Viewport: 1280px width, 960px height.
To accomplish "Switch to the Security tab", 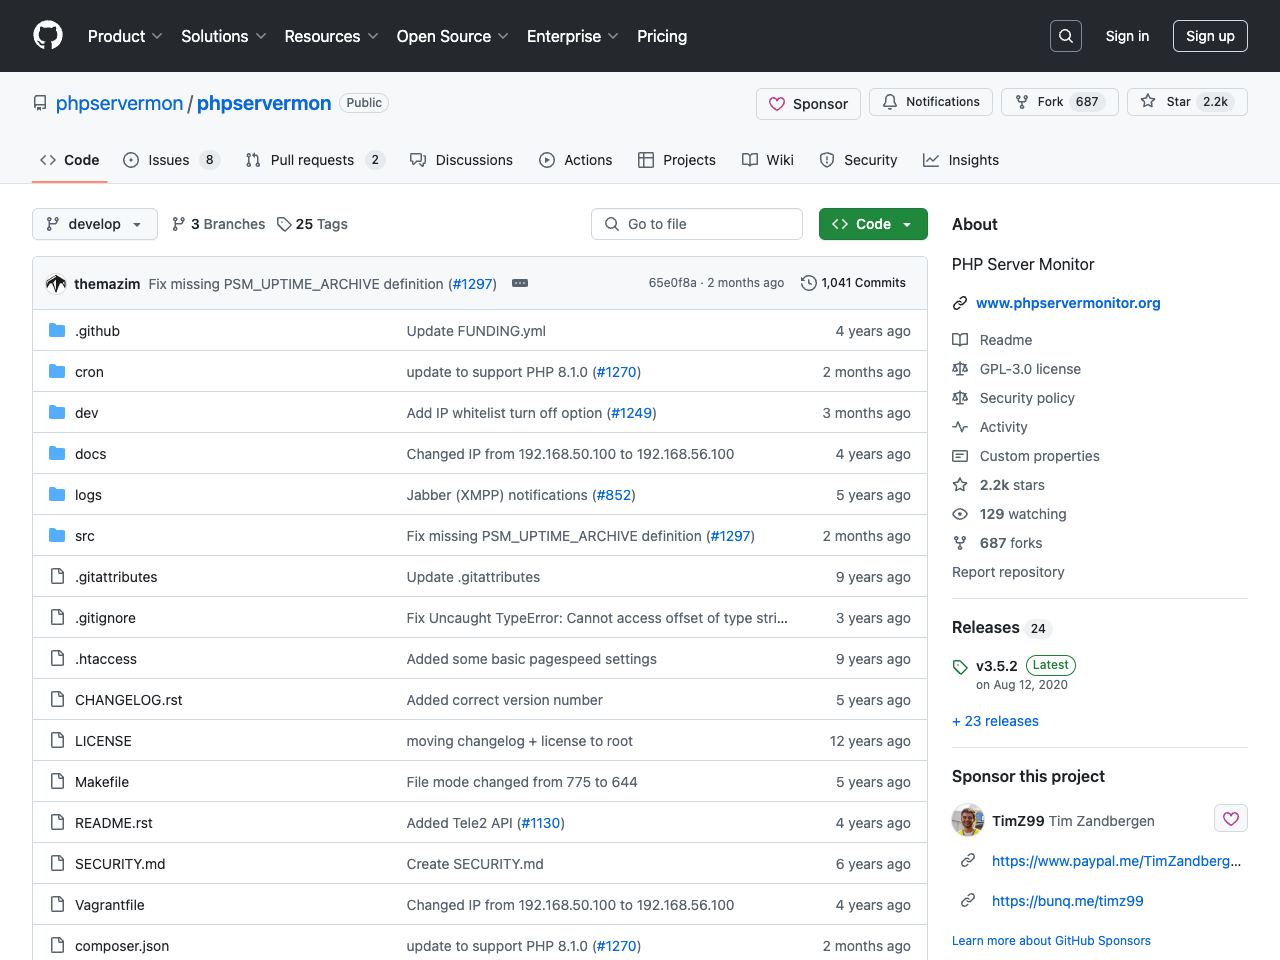I will (x=858, y=160).
